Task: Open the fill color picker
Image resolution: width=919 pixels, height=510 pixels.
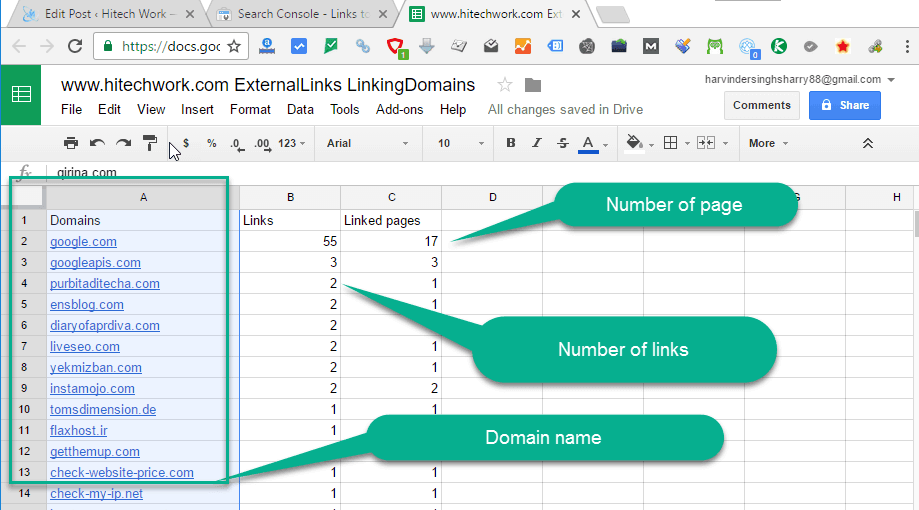Action: 634,143
